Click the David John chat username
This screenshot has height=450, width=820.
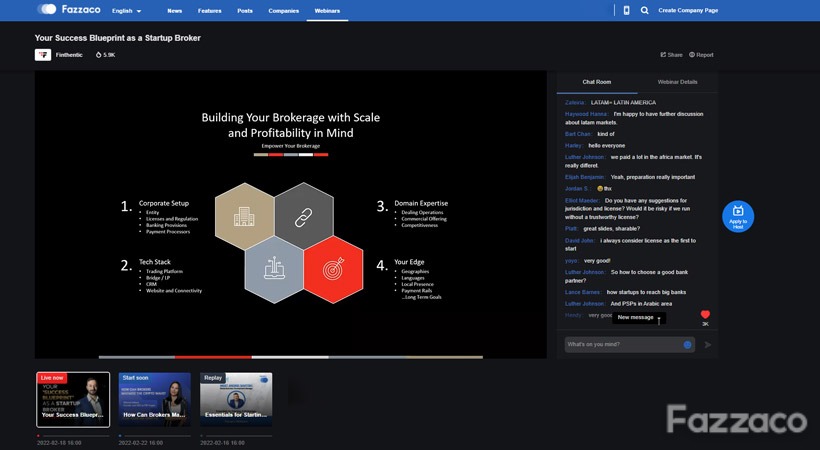tap(579, 241)
